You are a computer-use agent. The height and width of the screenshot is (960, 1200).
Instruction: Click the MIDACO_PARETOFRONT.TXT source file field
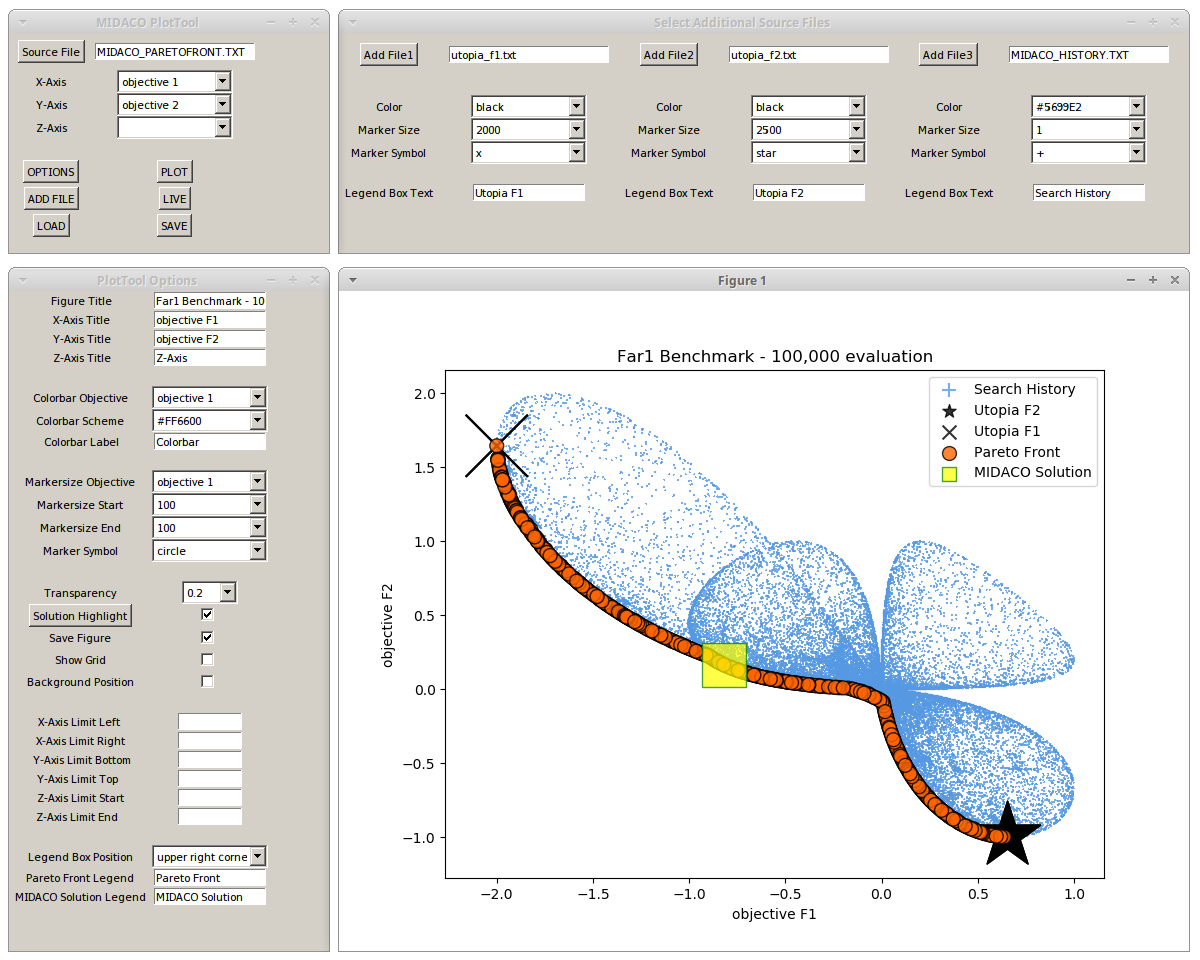175,52
